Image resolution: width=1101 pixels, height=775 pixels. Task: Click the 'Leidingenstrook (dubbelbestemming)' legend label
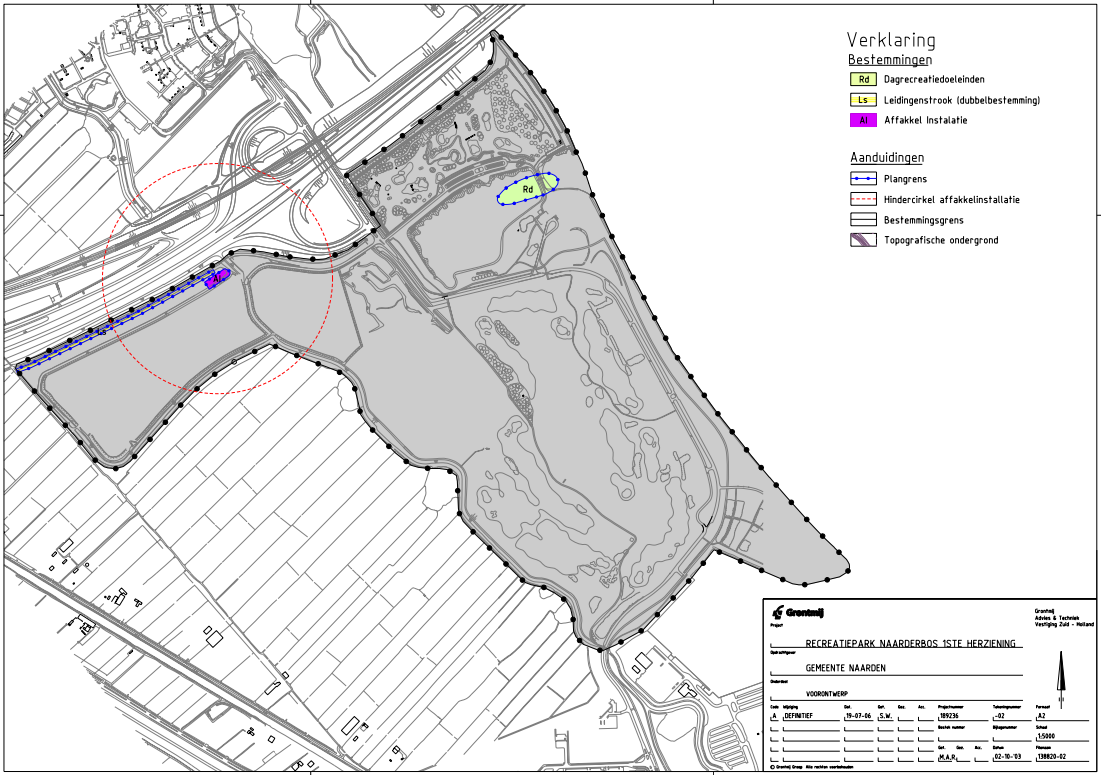point(962,100)
